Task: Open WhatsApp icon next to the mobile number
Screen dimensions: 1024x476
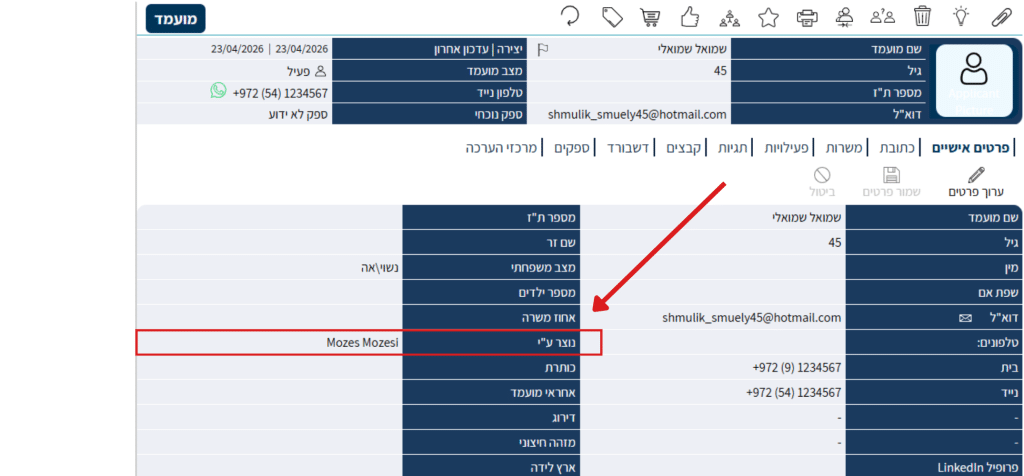Action: tap(218, 91)
